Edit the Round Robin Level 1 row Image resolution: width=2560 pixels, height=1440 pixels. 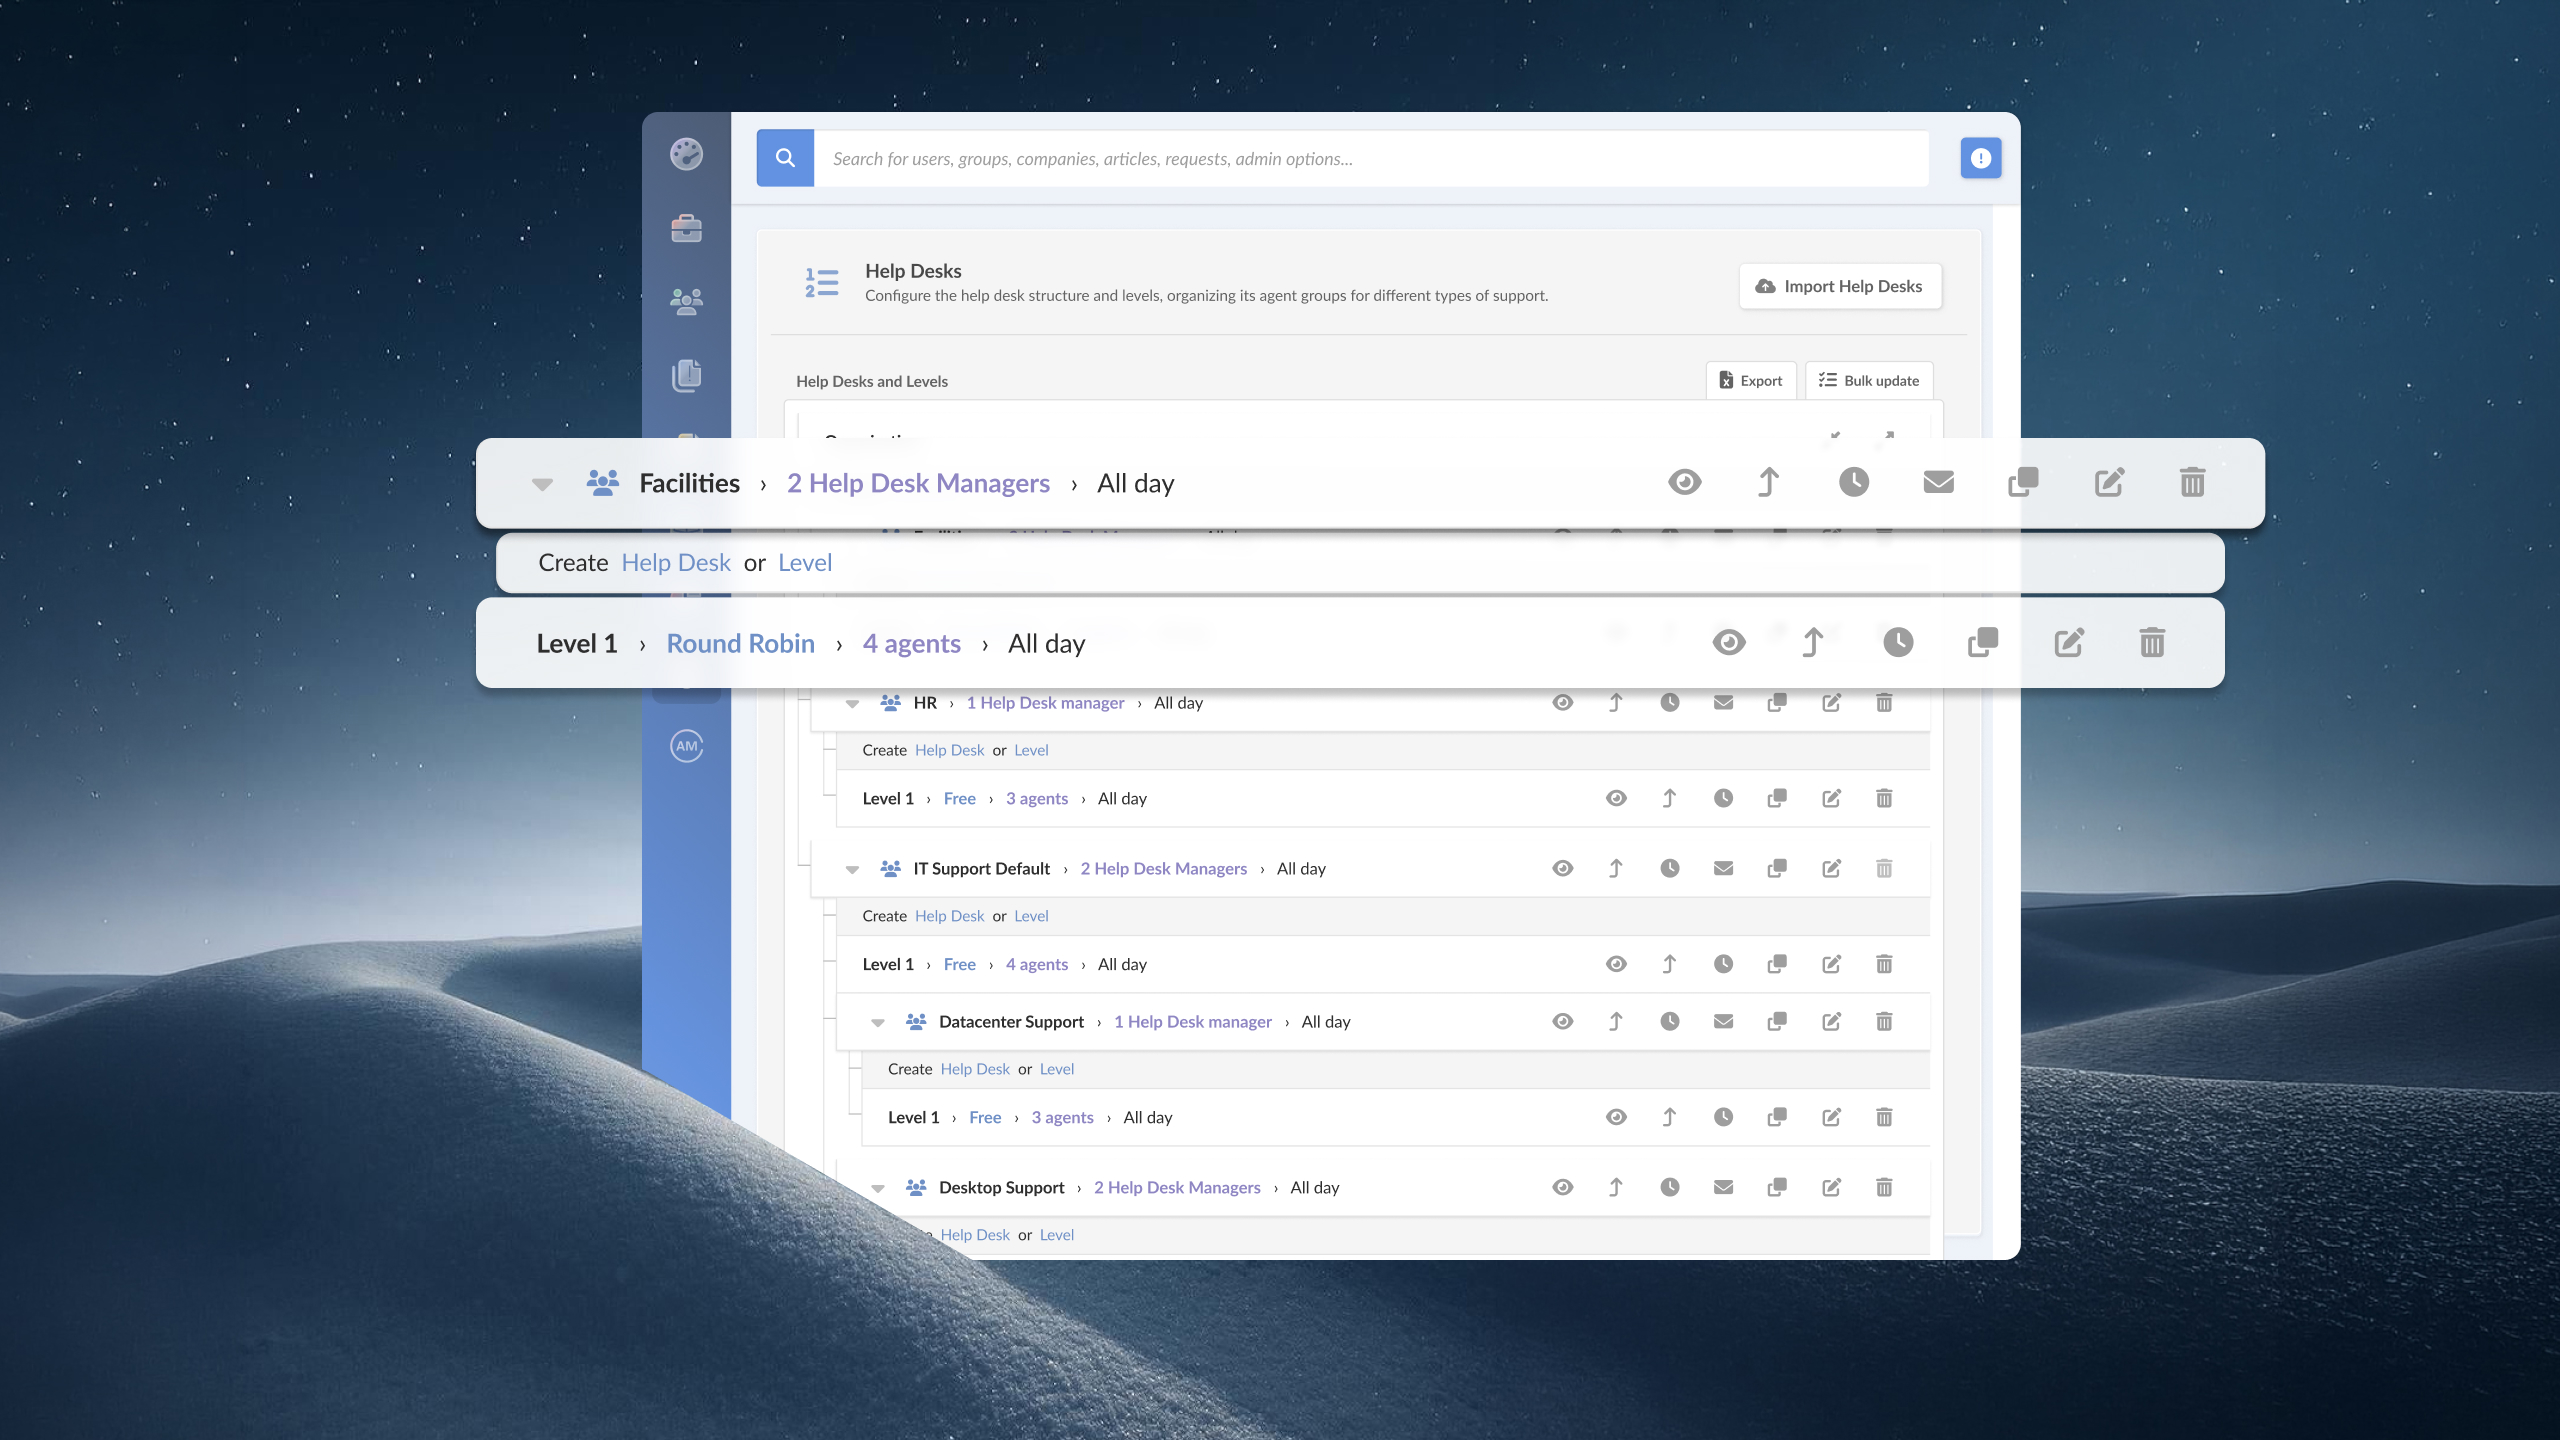point(2069,642)
